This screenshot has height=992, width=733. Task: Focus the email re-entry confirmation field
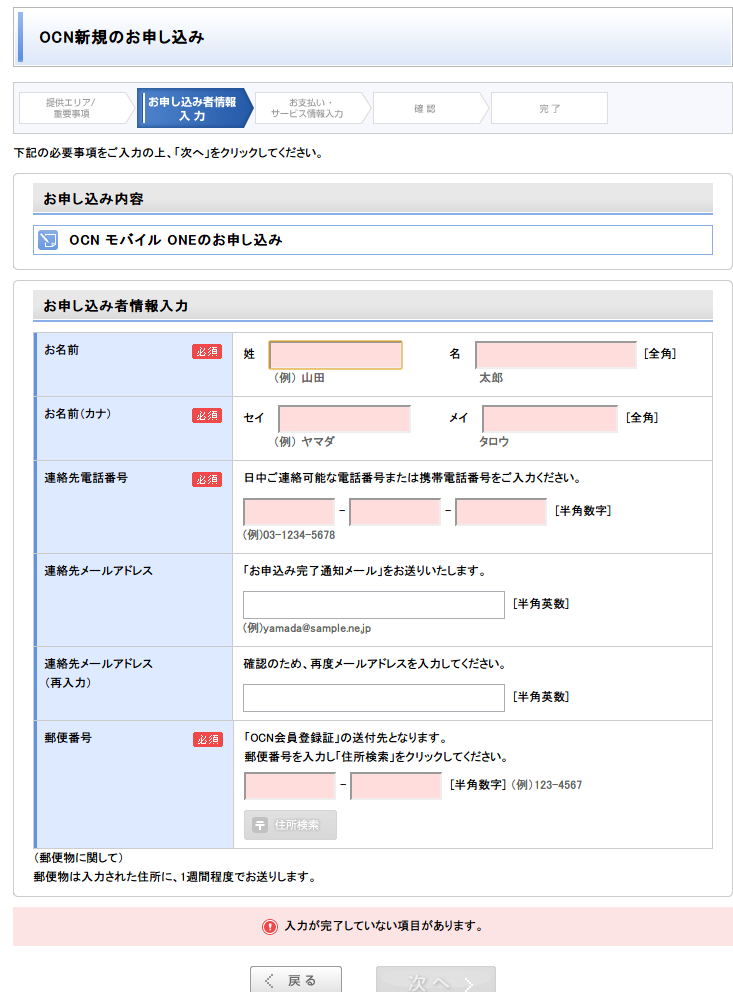tap(373, 698)
